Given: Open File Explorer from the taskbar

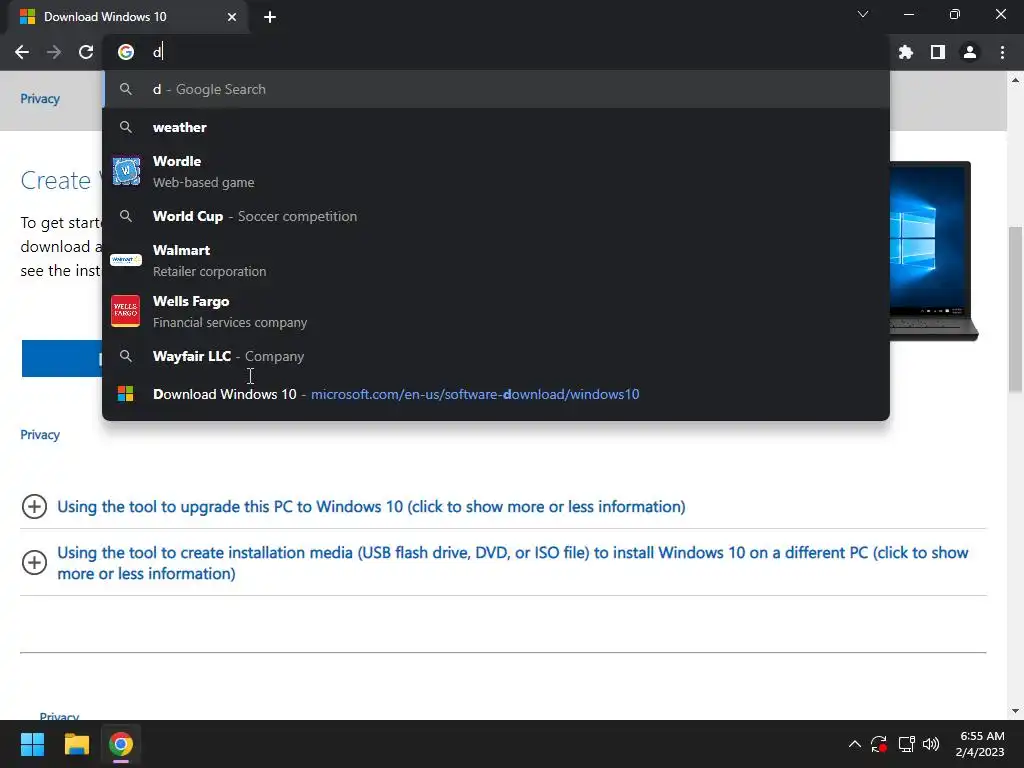Looking at the screenshot, I should click(76, 744).
